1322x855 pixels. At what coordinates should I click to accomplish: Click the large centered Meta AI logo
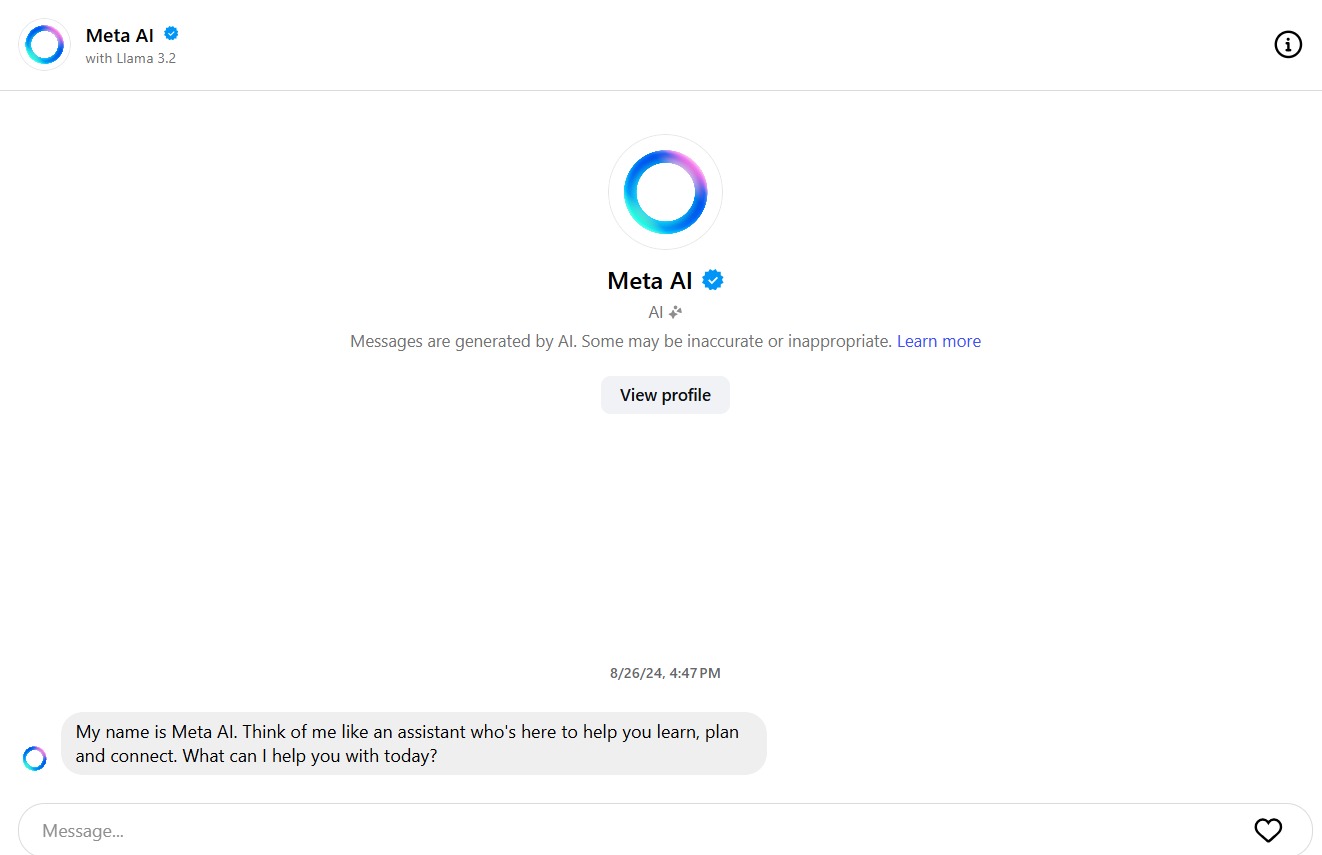665,192
